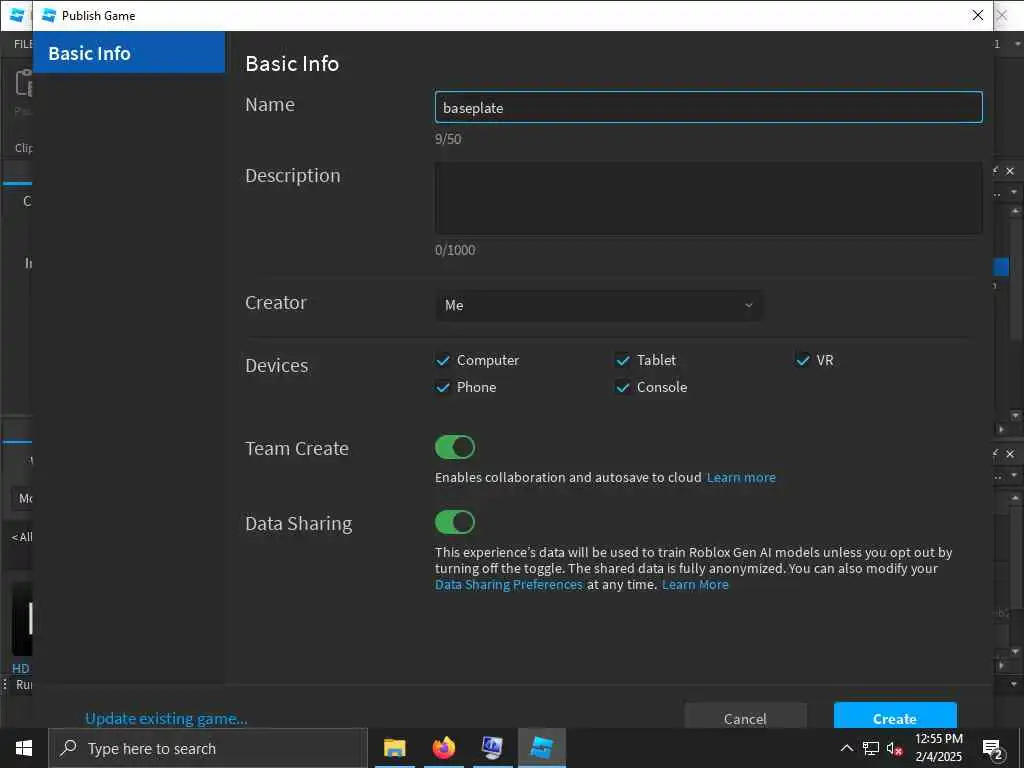
Task: Open Team Create Learn more link
Action: pos(741,477)
